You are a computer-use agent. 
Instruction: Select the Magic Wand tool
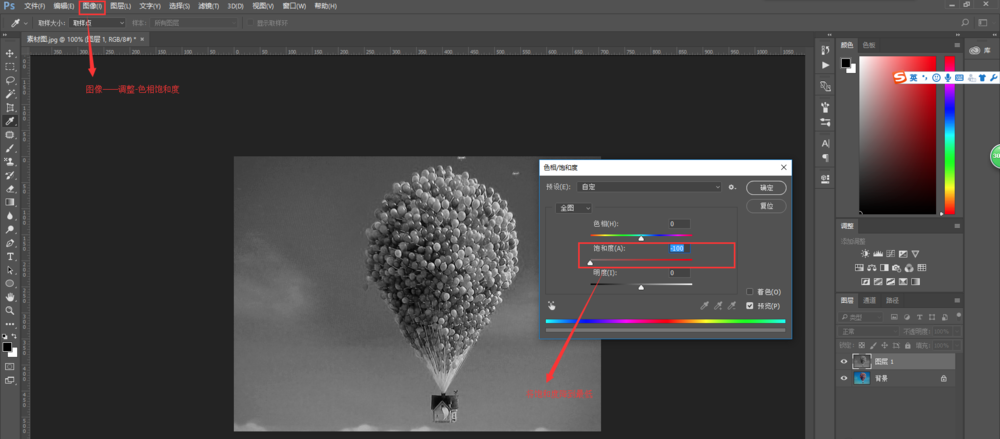click(x=10, y=93)
